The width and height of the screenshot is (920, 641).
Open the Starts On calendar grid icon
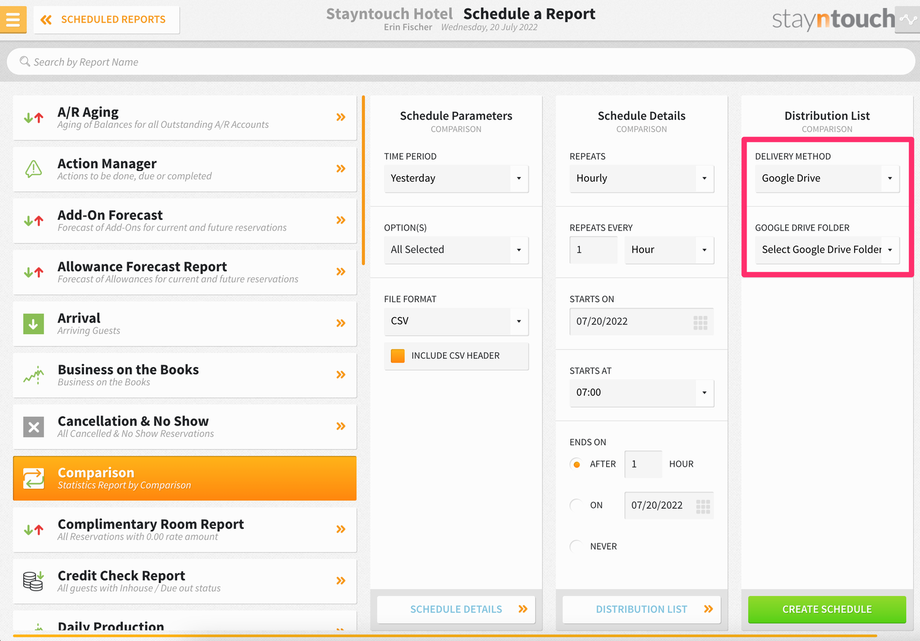point(701,322)
